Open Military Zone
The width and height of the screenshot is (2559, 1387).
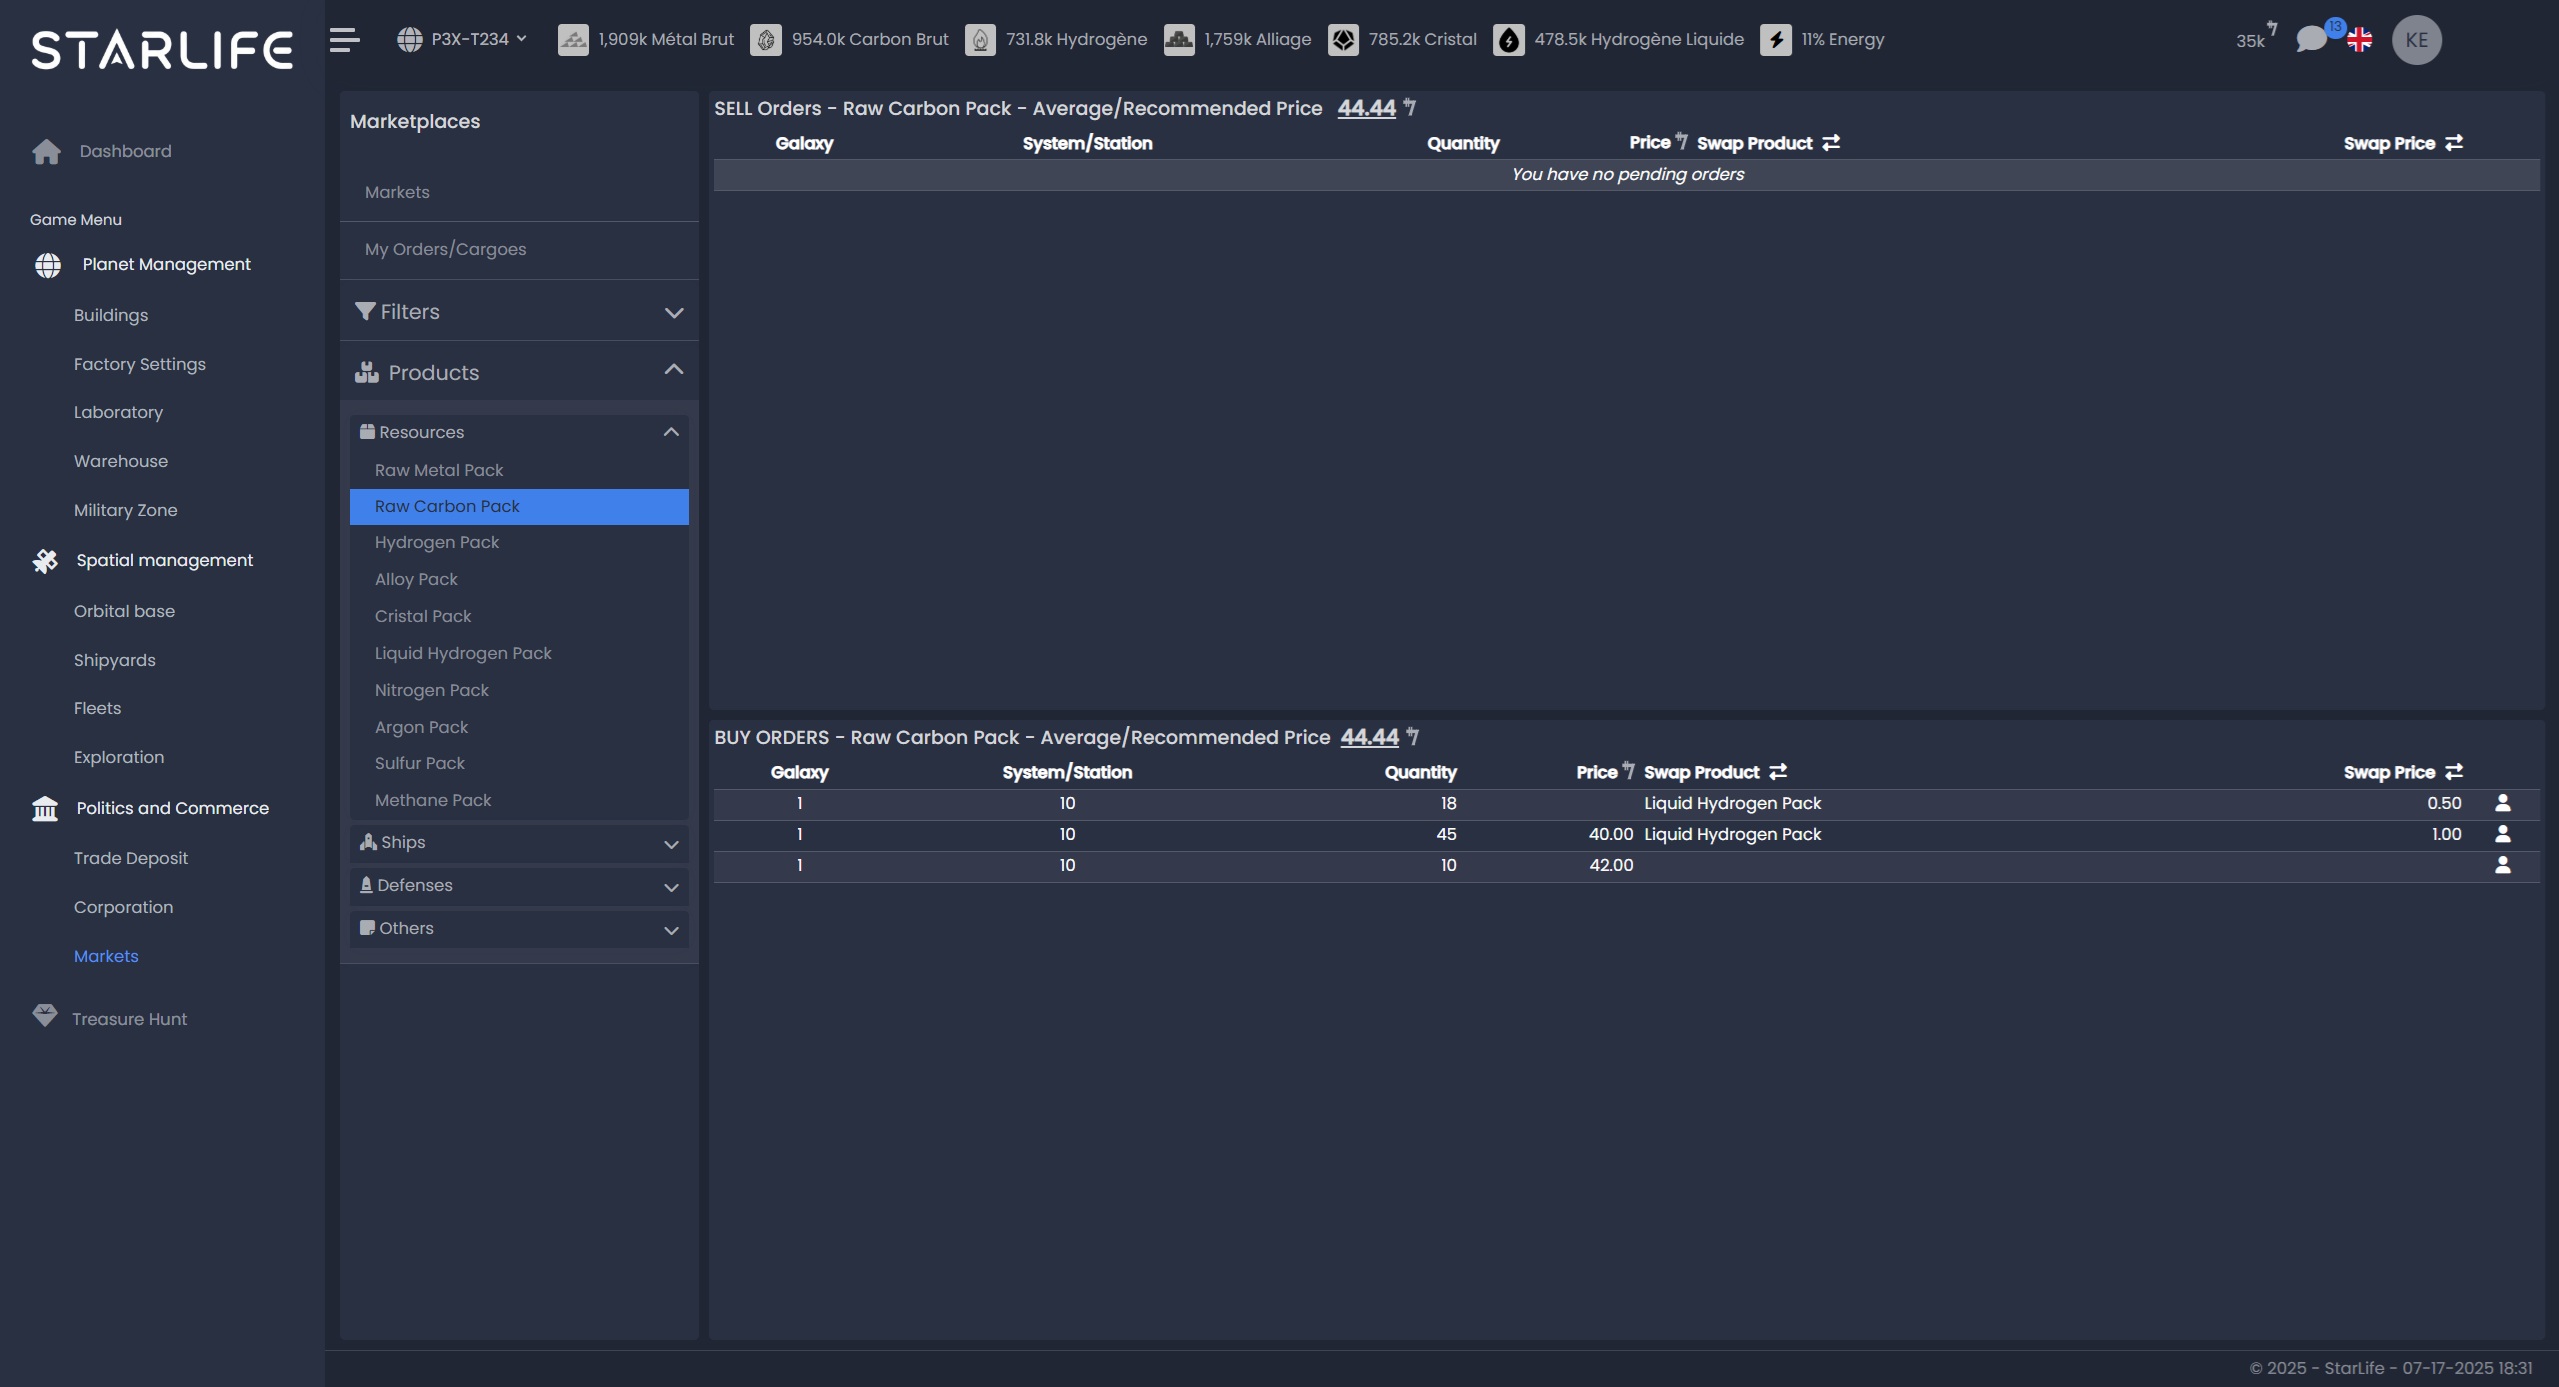tap(126, 510)
